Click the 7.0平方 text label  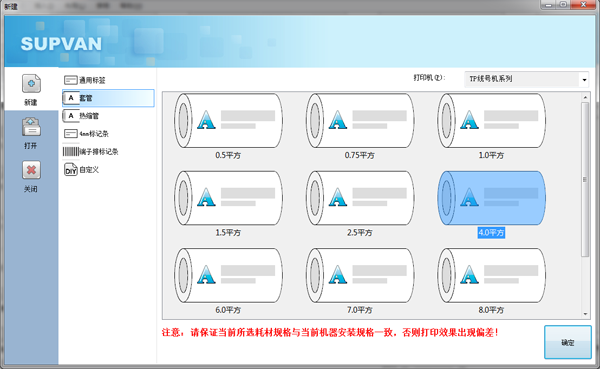click(360, 310)
